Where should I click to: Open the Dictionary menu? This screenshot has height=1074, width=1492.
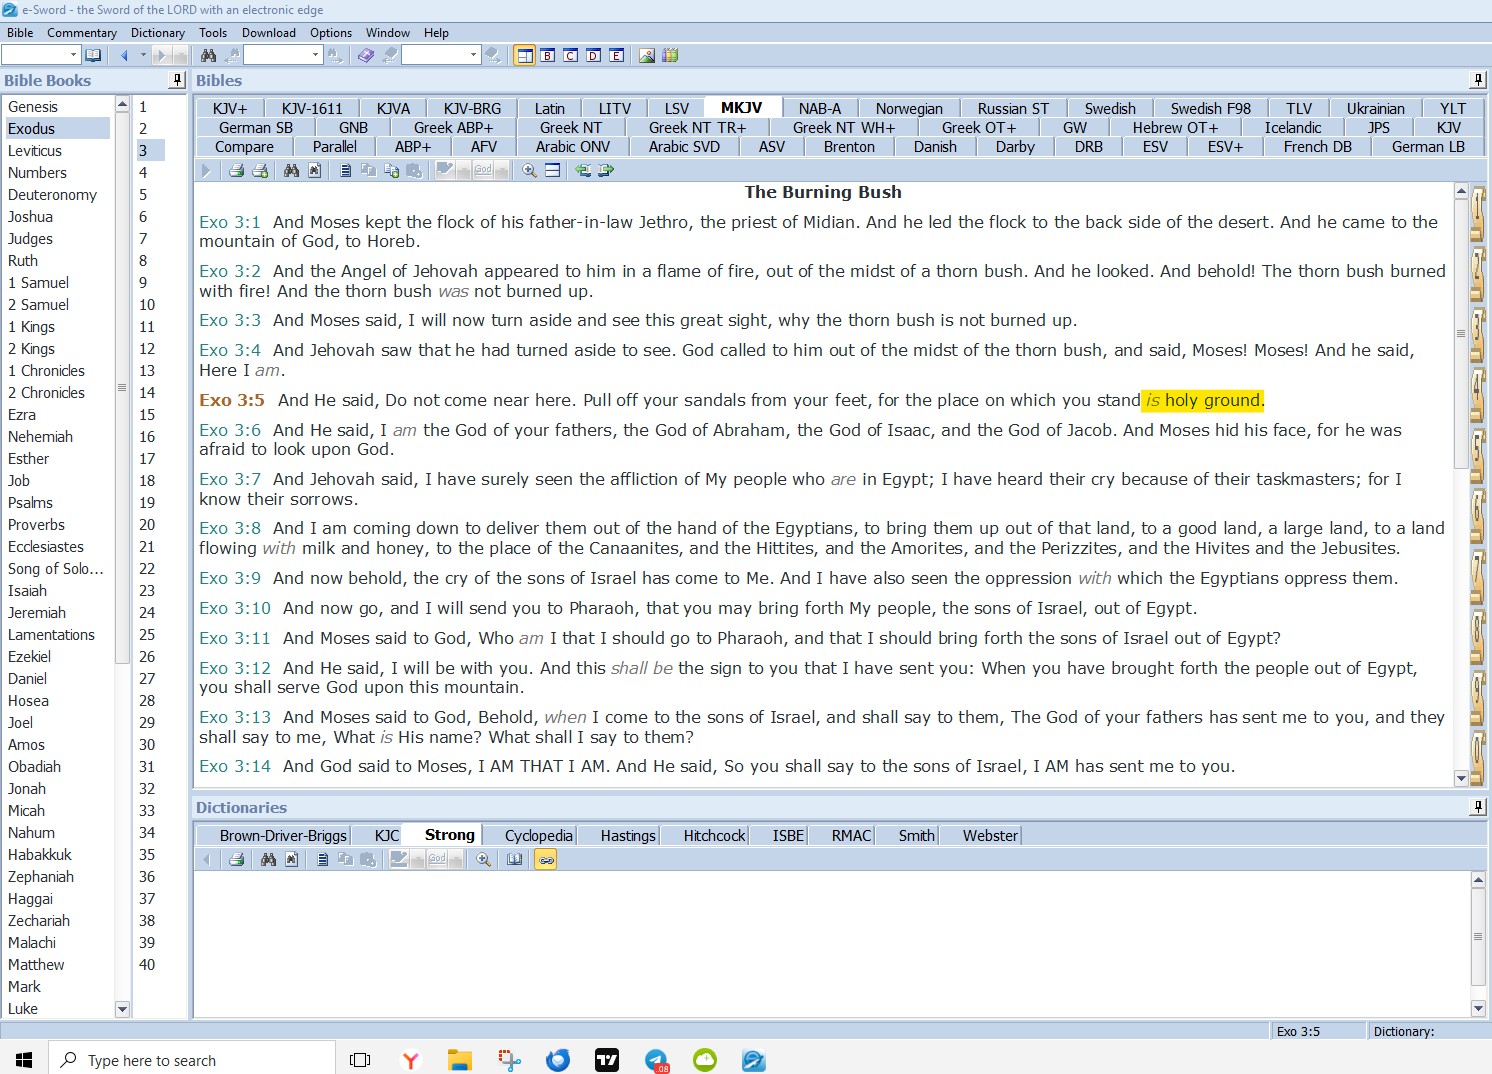158,33
